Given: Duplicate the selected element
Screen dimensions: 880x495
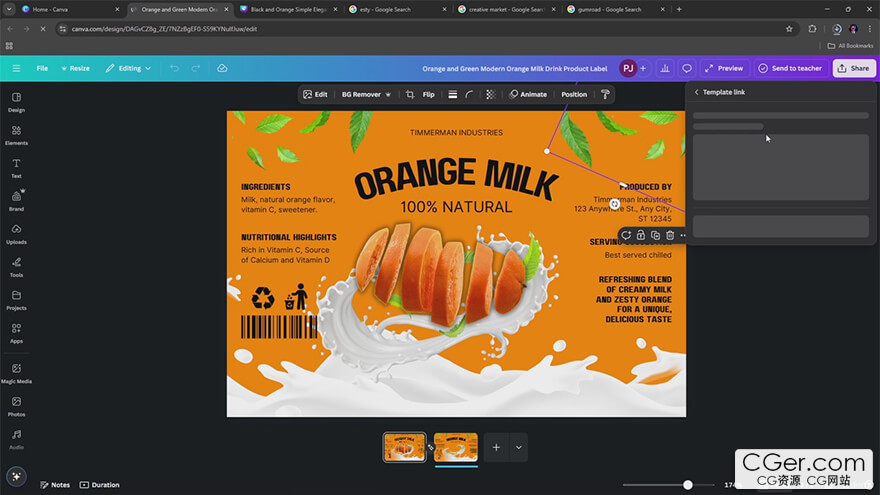Looking at the screenshot, I should [x=655, y=235].
